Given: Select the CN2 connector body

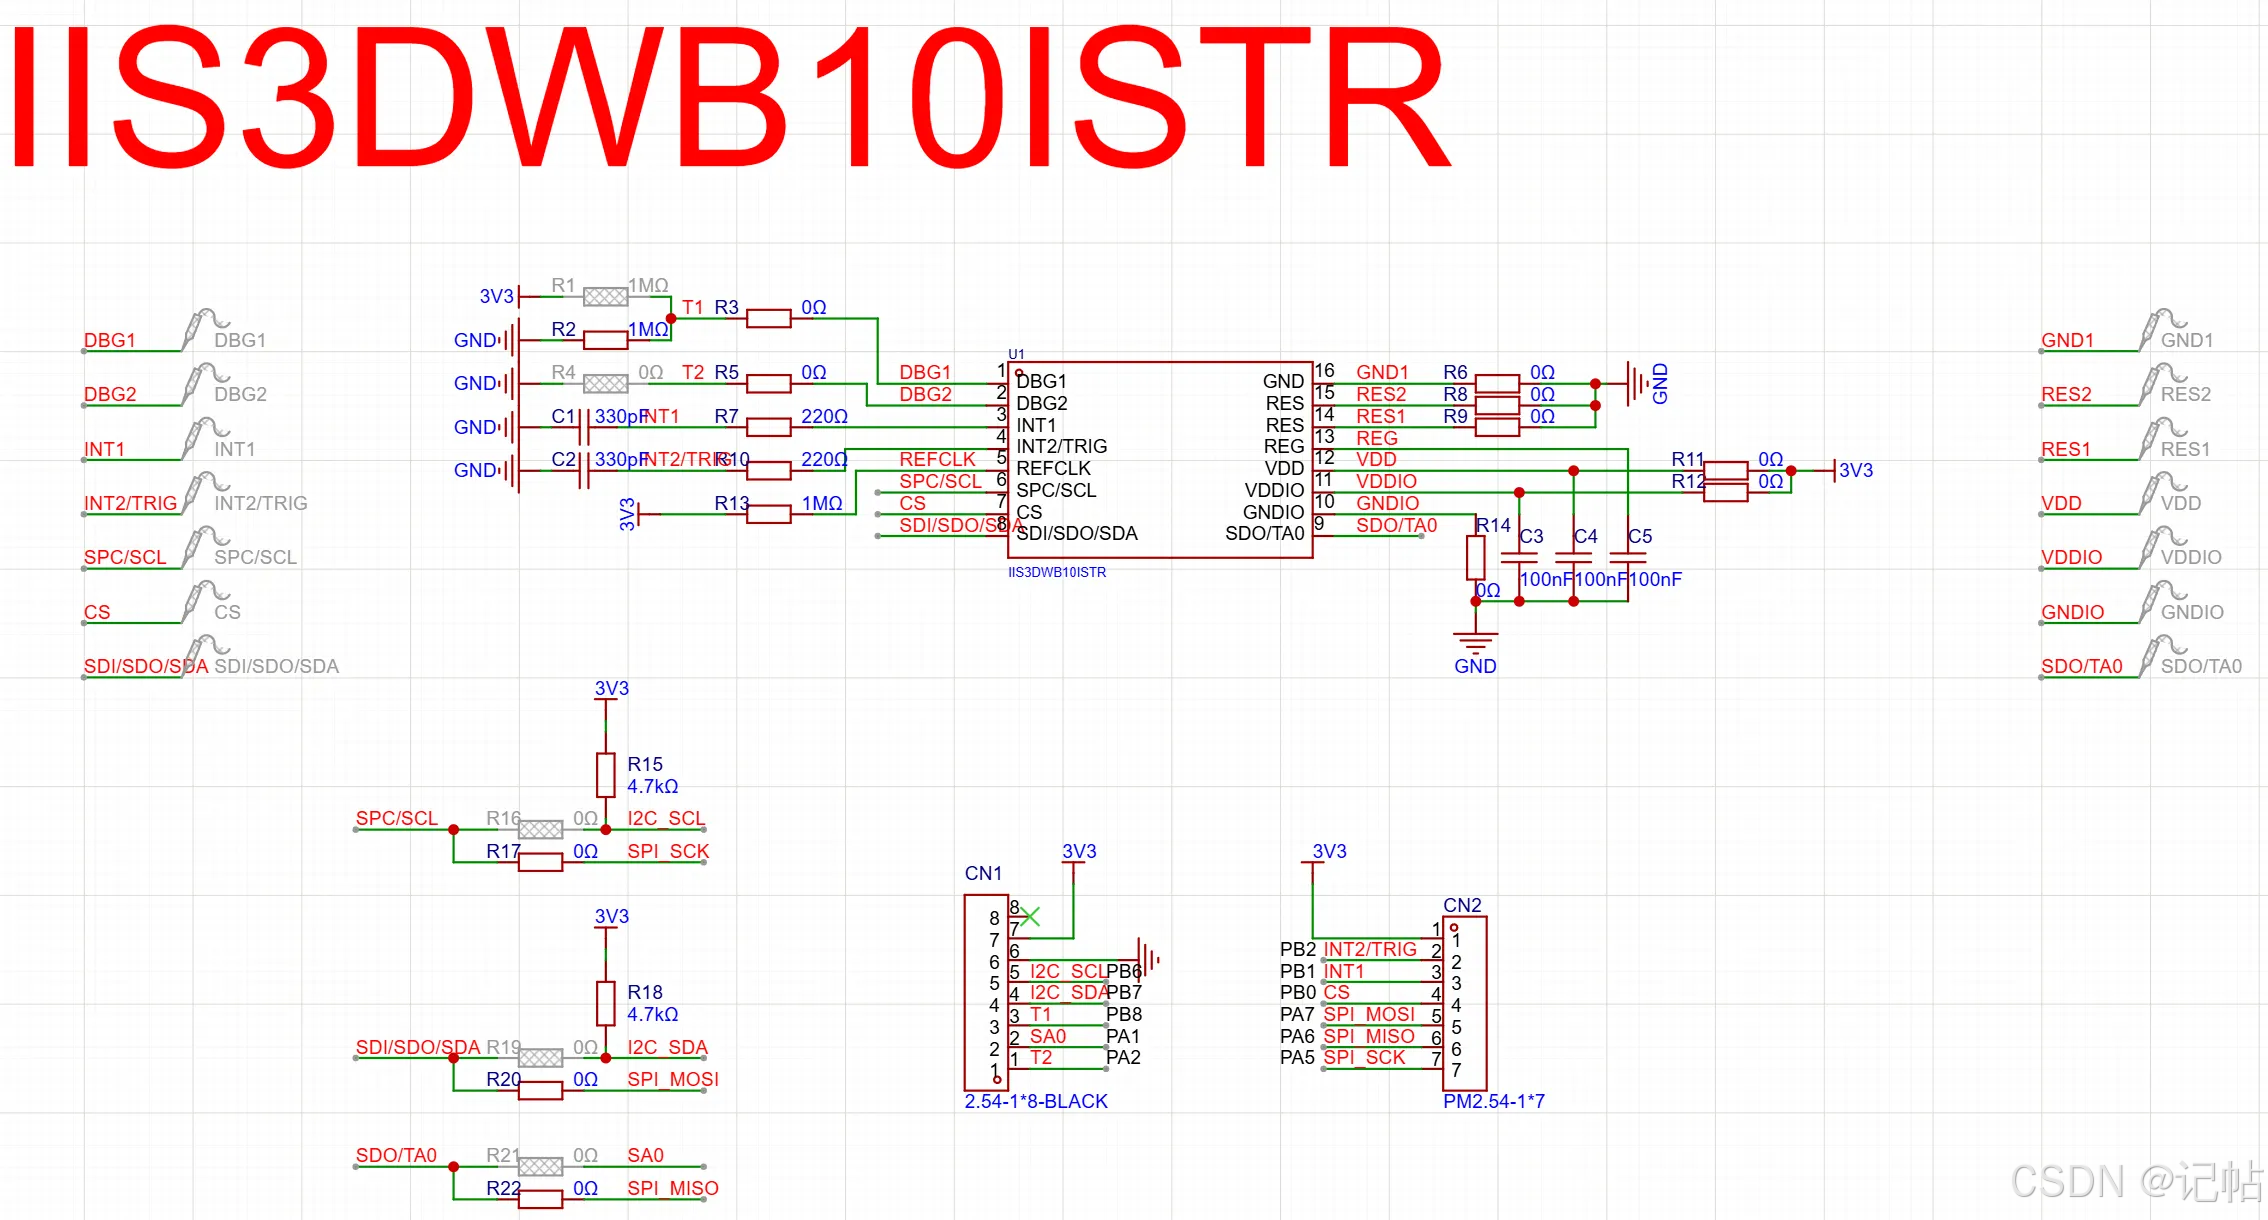Looking at the screenshot, I should pos(1464,1003).
